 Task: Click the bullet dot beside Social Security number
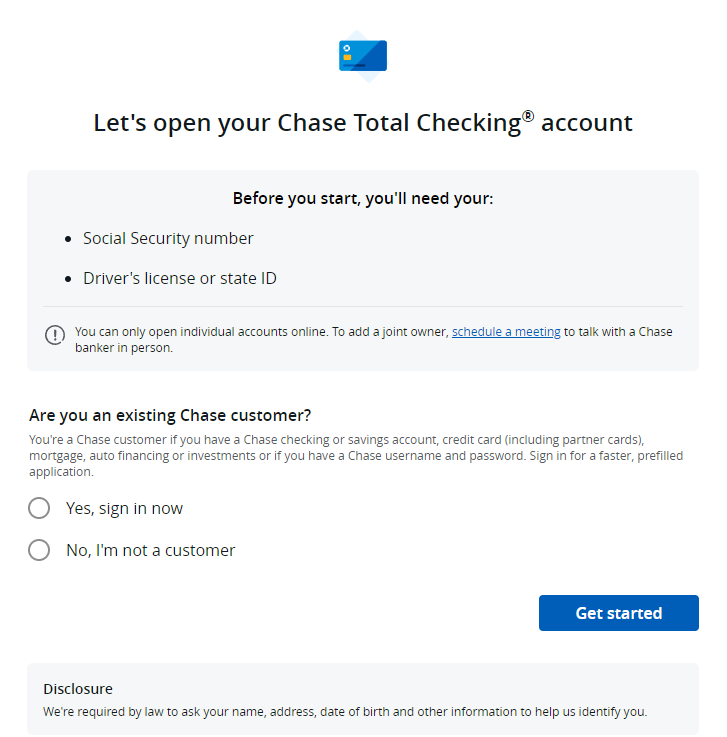[x=68, y=239]
